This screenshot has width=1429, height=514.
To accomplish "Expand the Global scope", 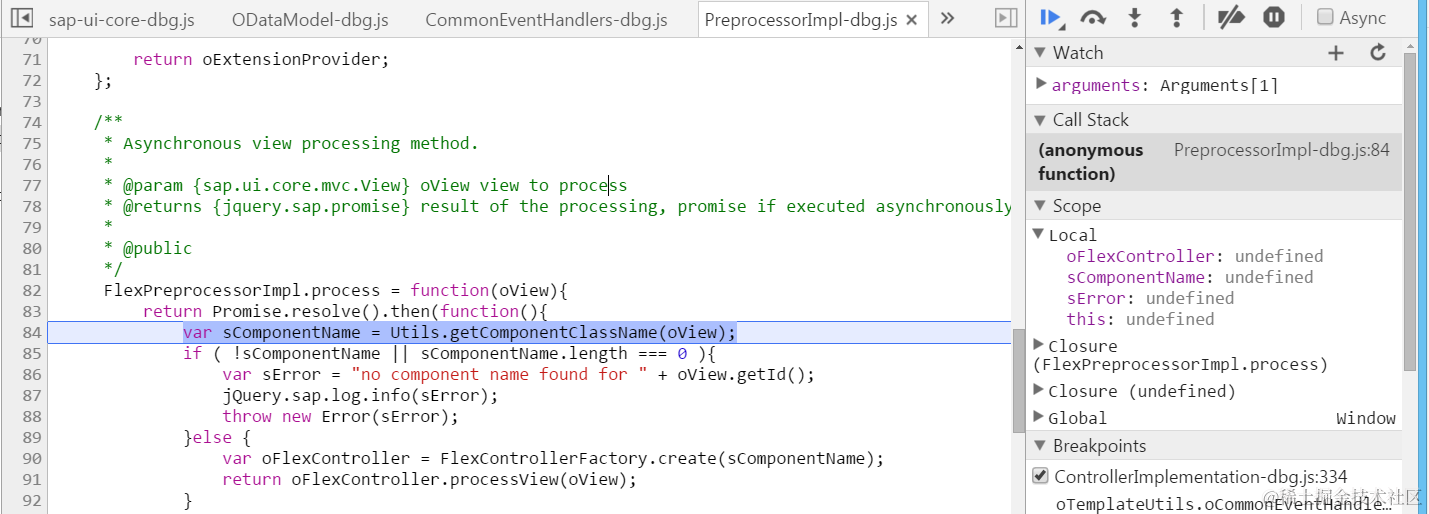I will pyautogui.click(x=1039, y=417).
